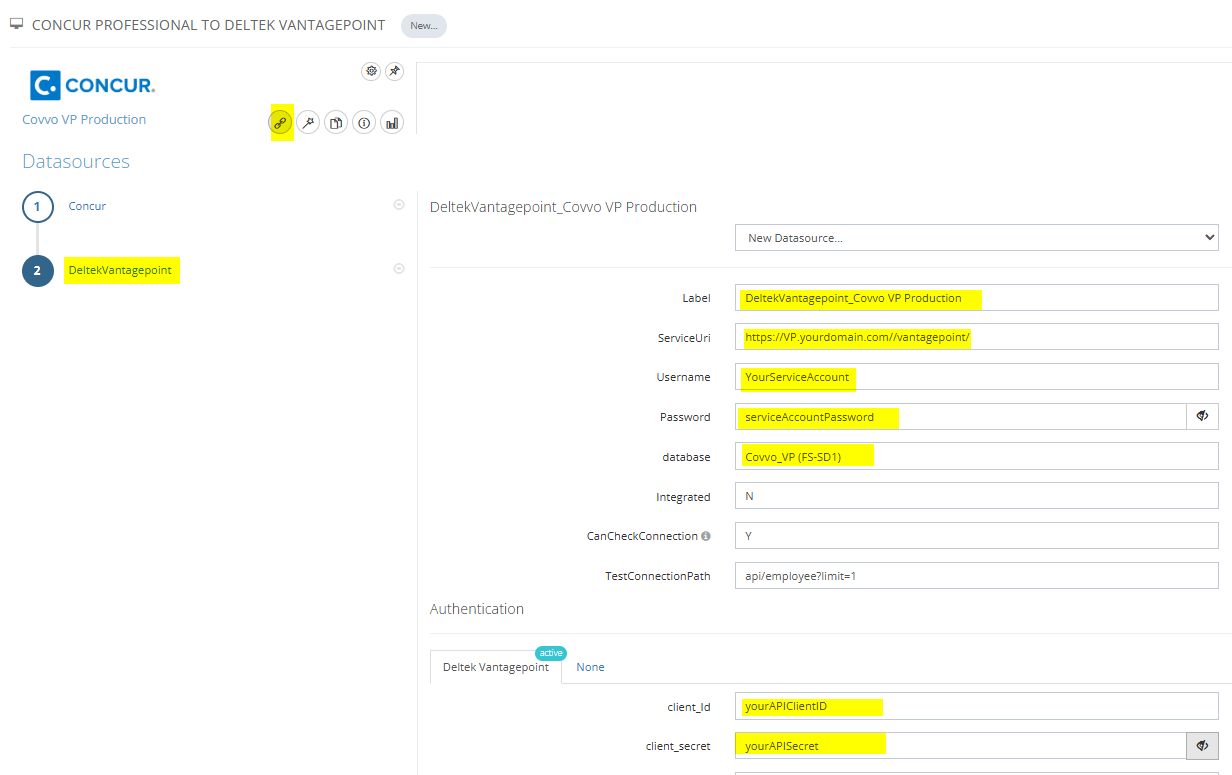Open Covvo VP Production link

(x=84, y=119)
